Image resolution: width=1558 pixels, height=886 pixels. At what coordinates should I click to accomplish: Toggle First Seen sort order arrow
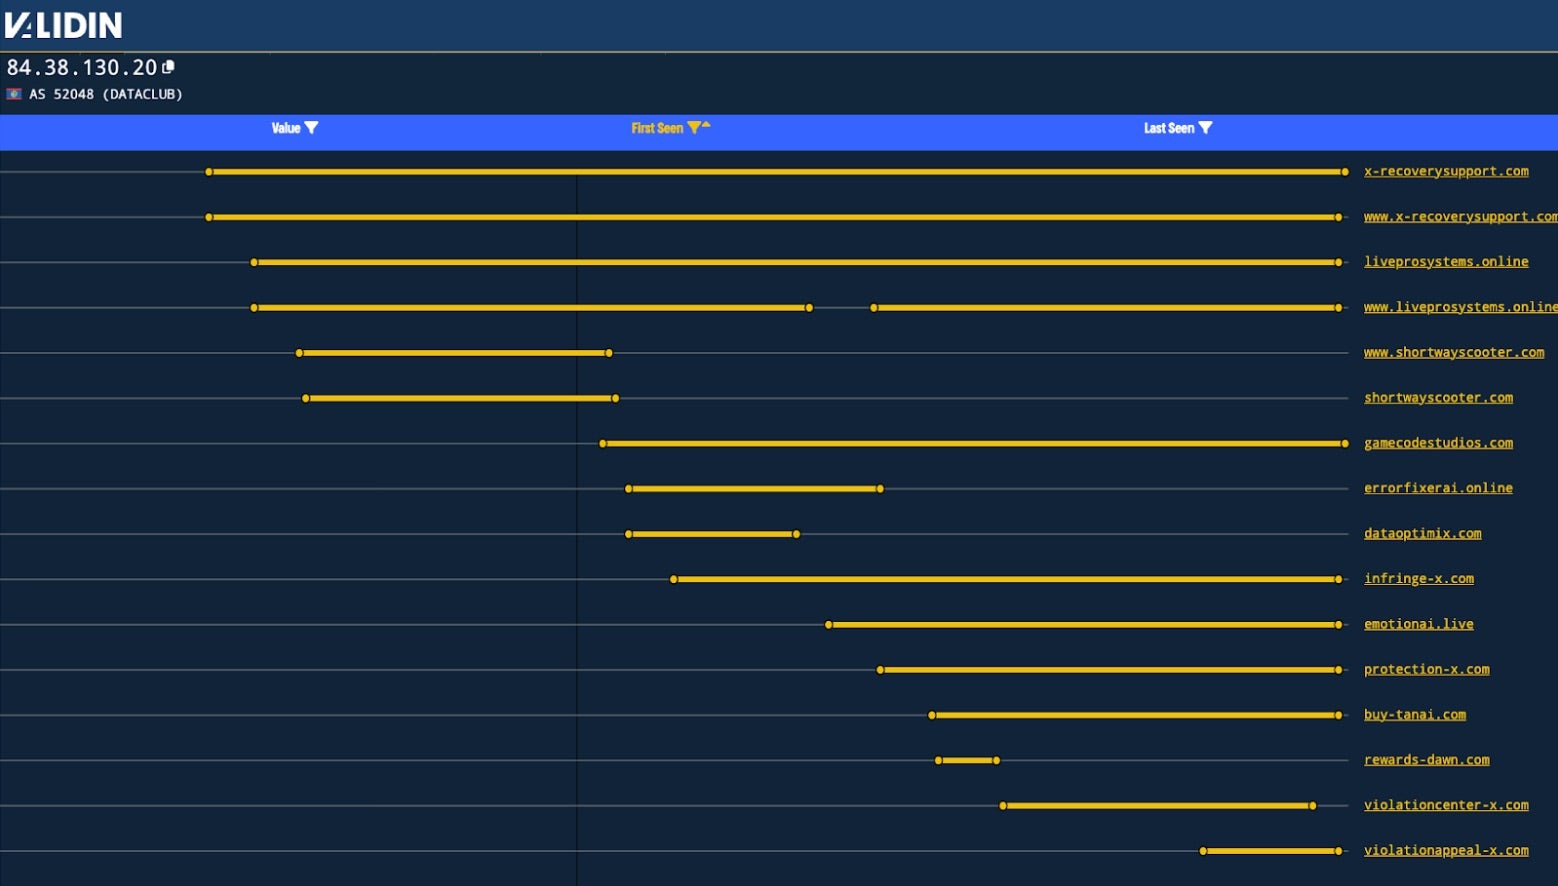click(x=706, y=125)
